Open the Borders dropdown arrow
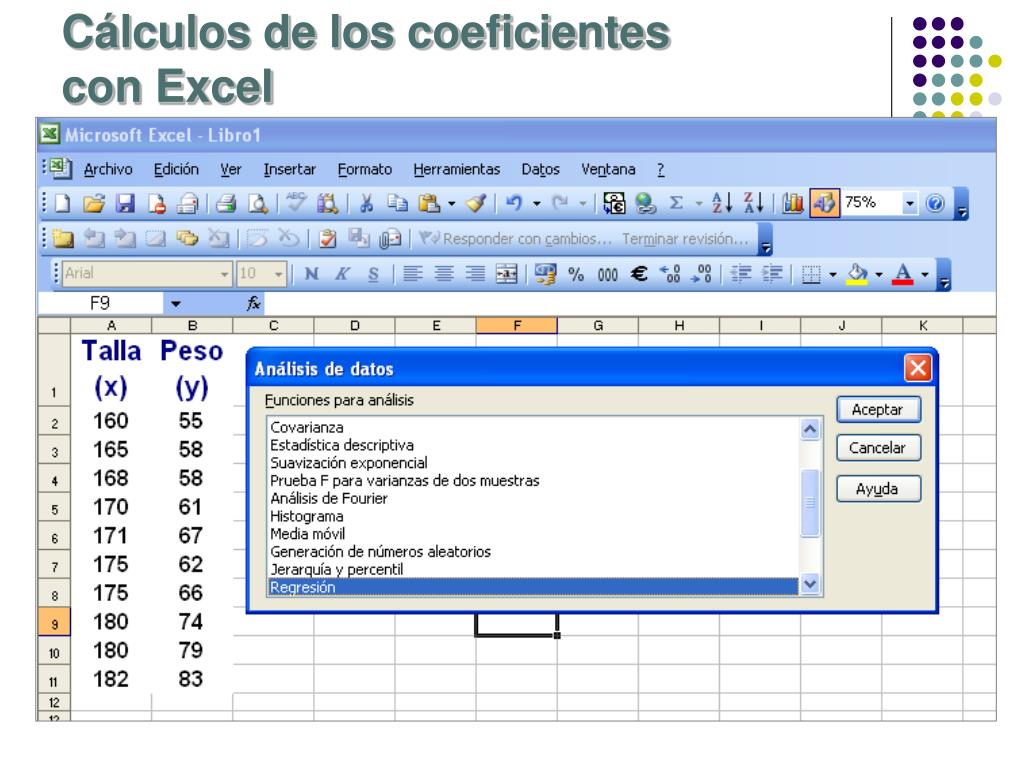 (x=833, y=274)
